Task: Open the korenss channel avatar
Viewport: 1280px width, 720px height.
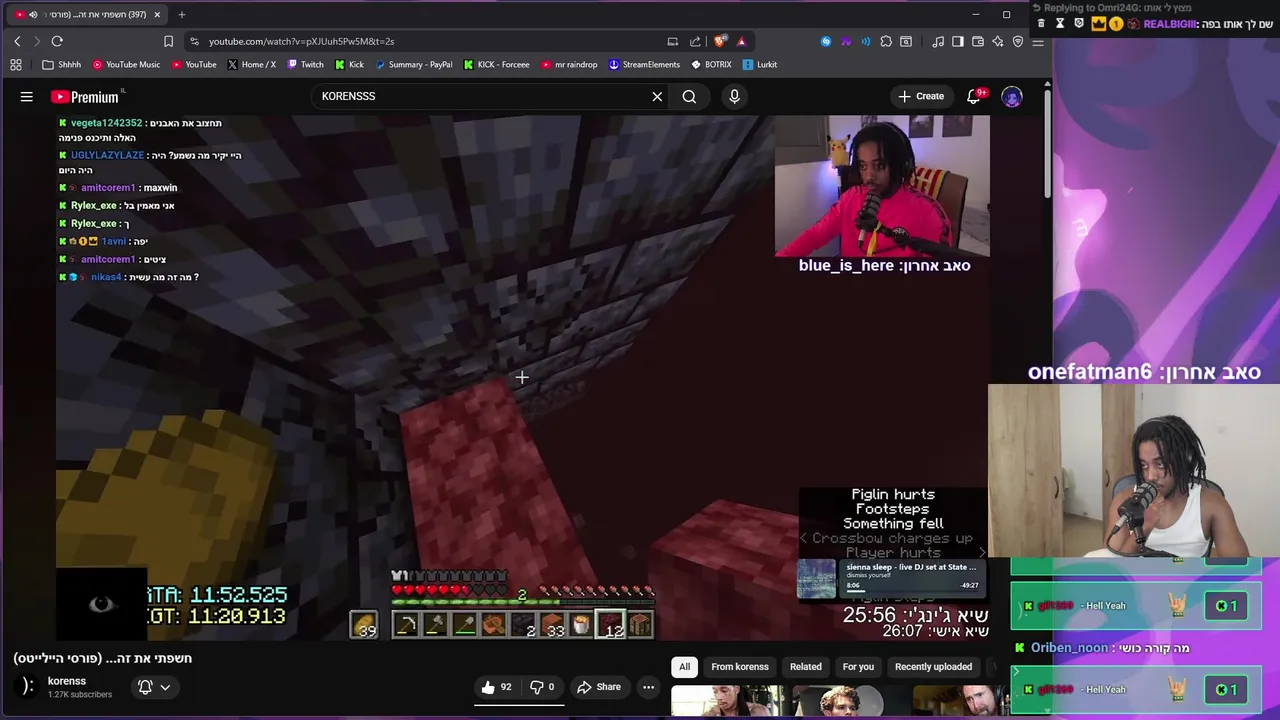Action: (27, 686)
